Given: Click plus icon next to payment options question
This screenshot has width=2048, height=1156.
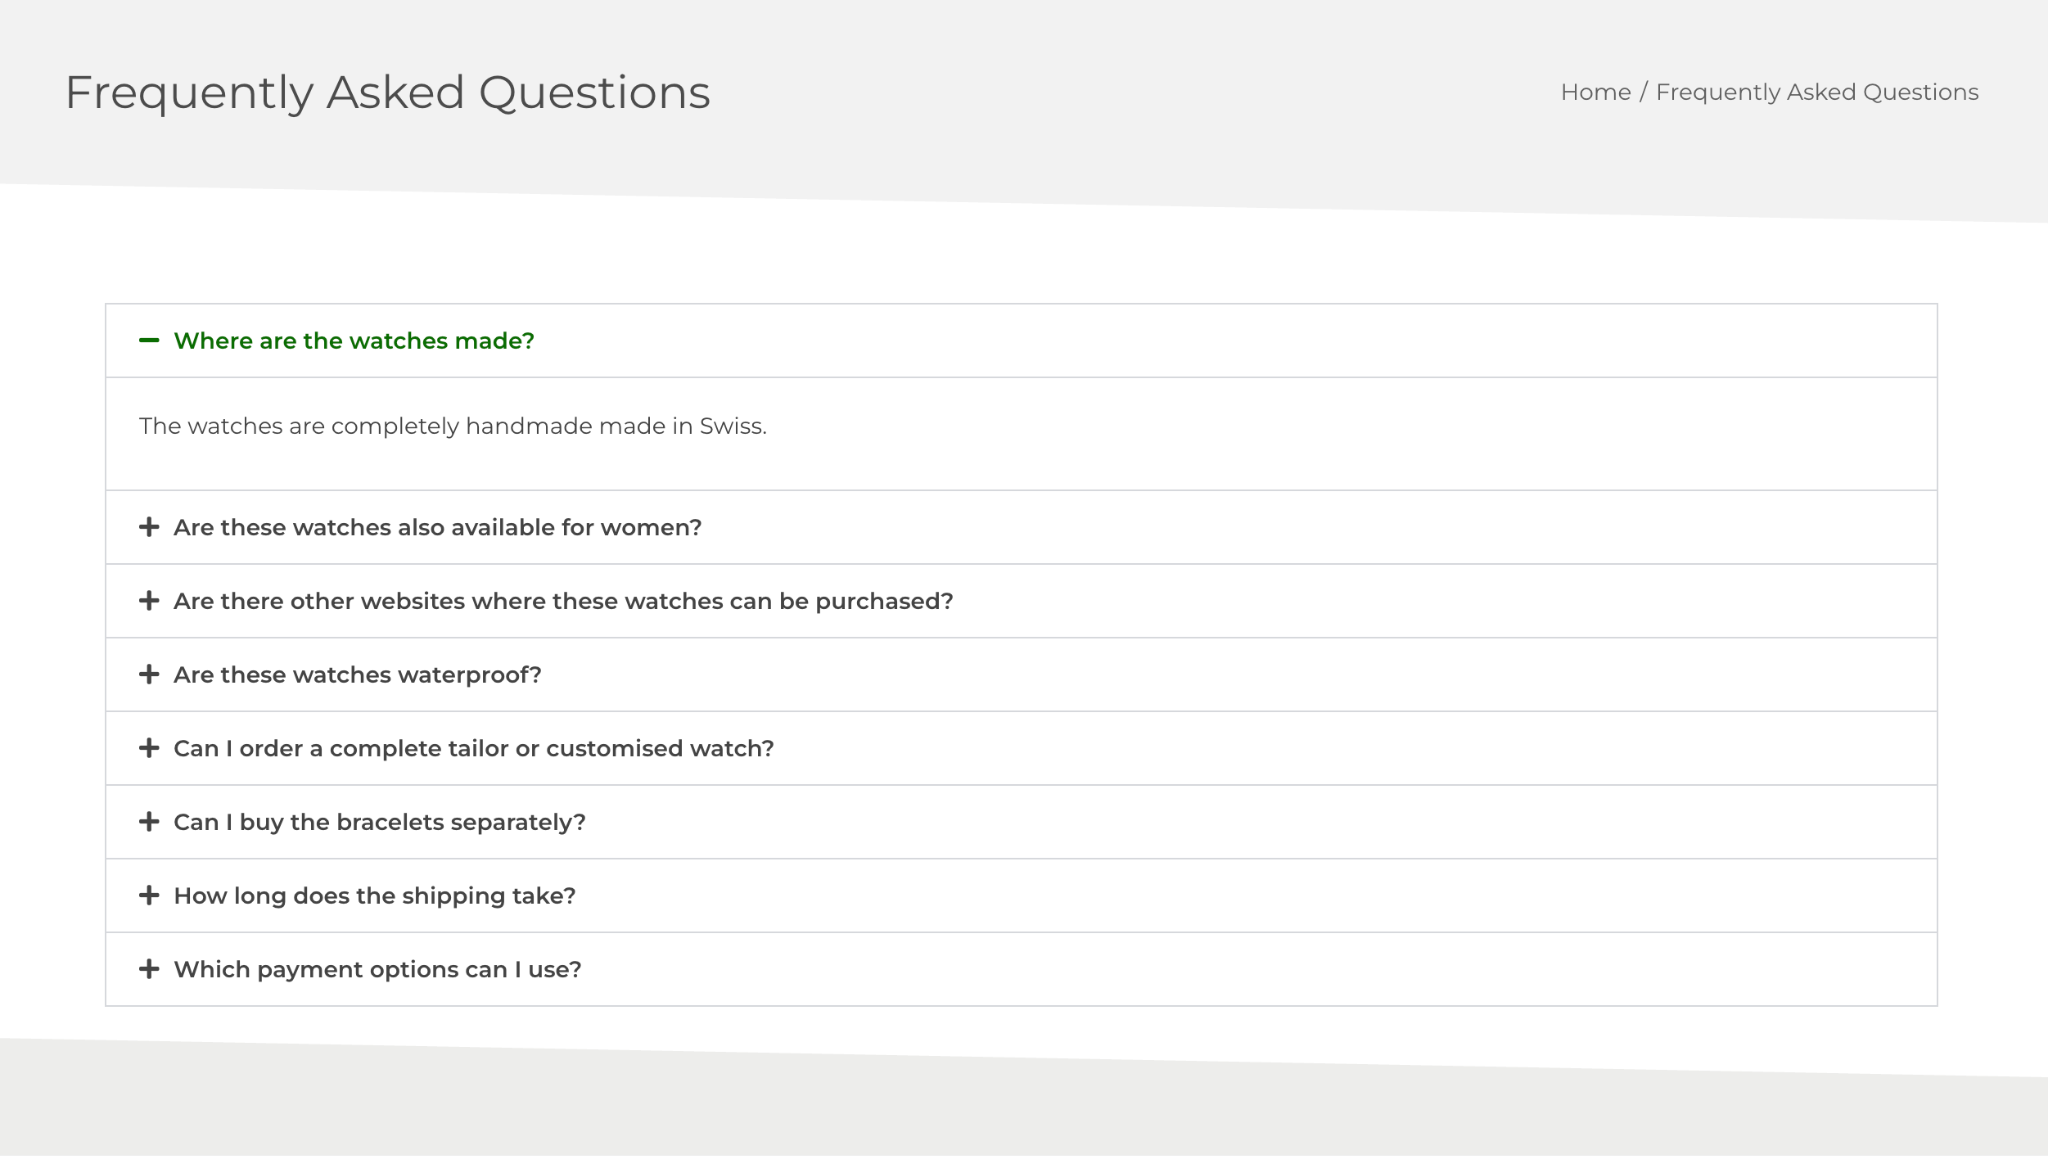Looking at the screenshot, I should (149, 969).
